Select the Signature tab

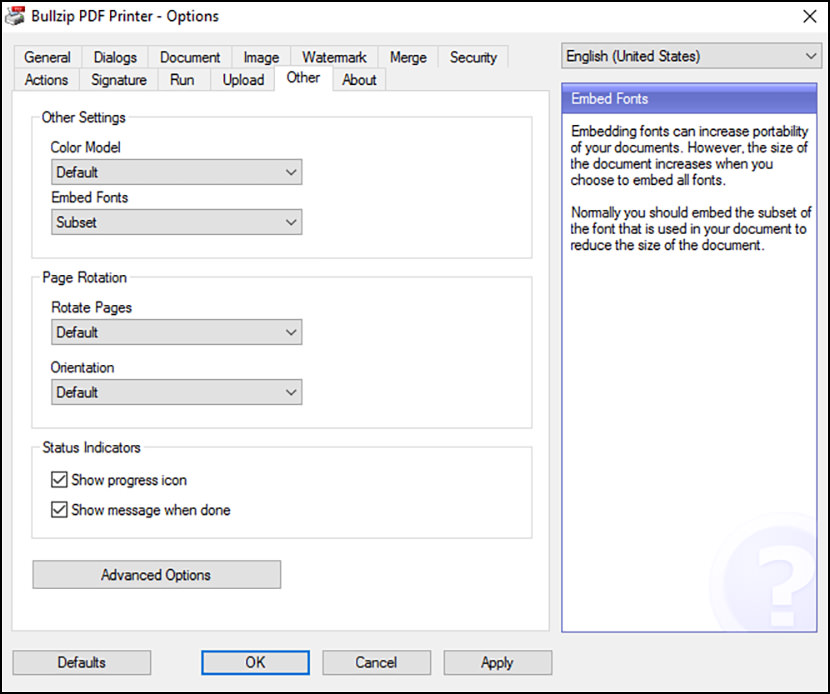click(118, 80)
